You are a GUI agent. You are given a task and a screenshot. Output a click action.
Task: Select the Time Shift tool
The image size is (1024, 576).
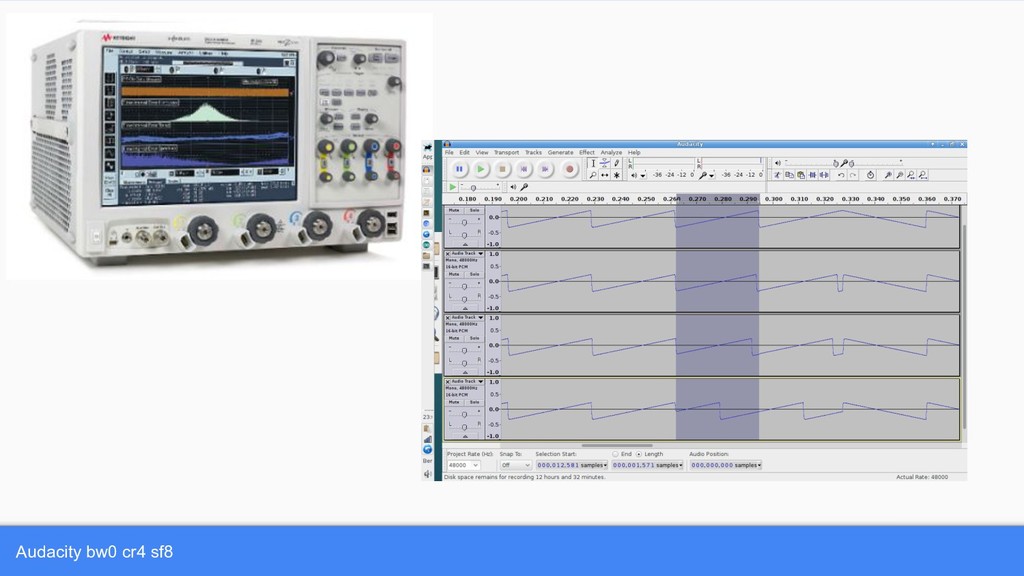click(605, 175)
